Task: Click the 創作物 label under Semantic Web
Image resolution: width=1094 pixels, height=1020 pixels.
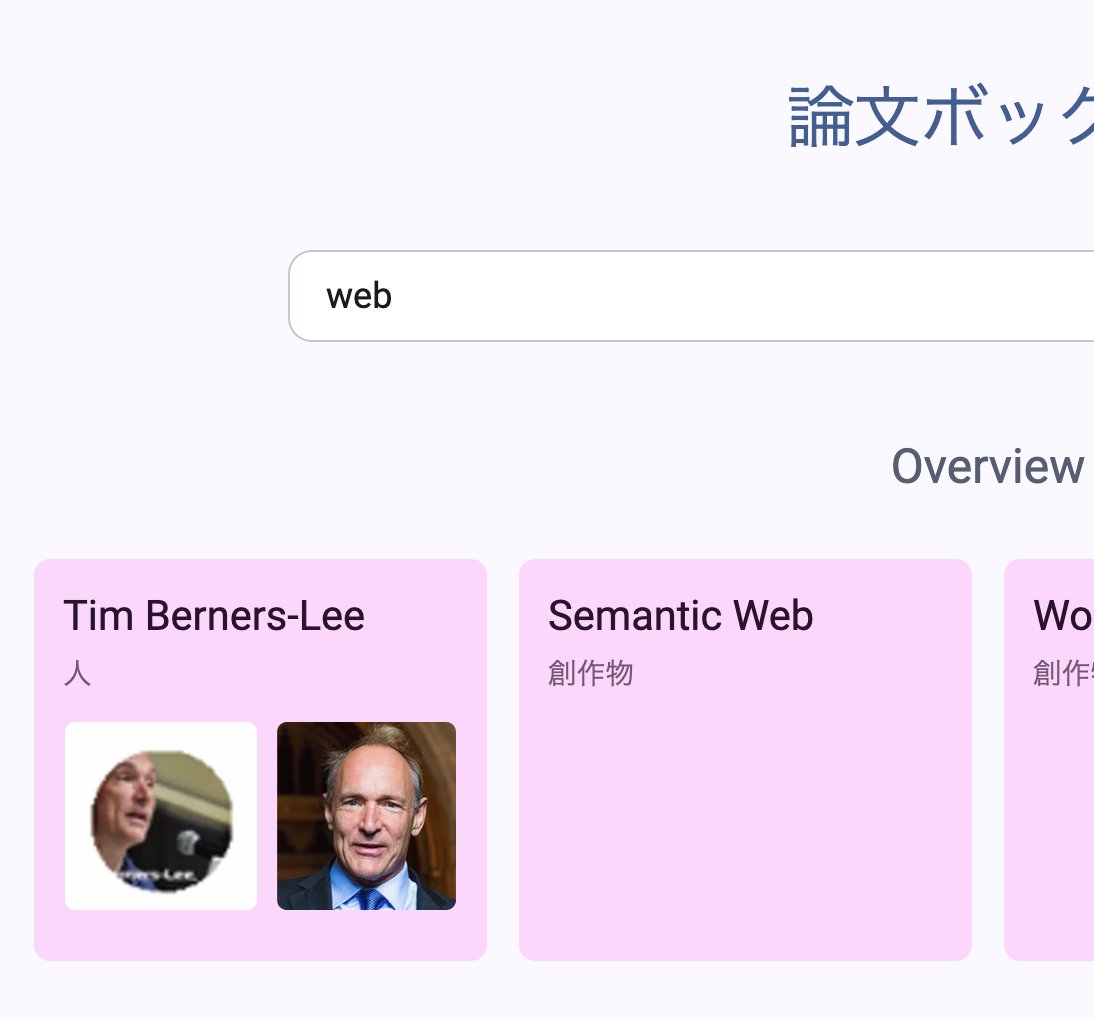Action: tap(590, 673)
